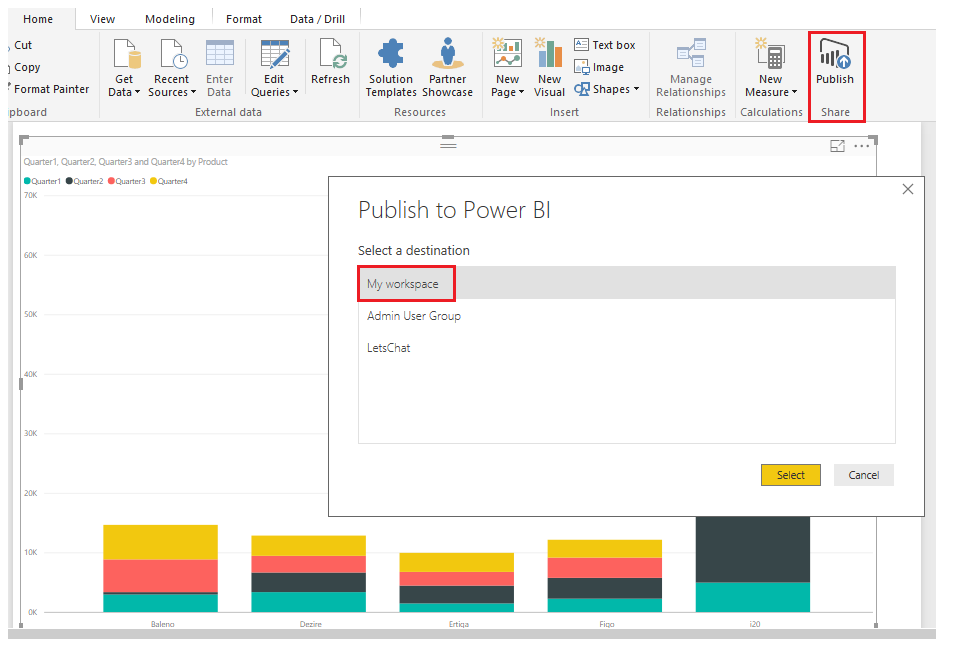Image resolution: width=954 pixels, height=645 pixels.
Task: Click the chart title text
Action: pos(125,162)
